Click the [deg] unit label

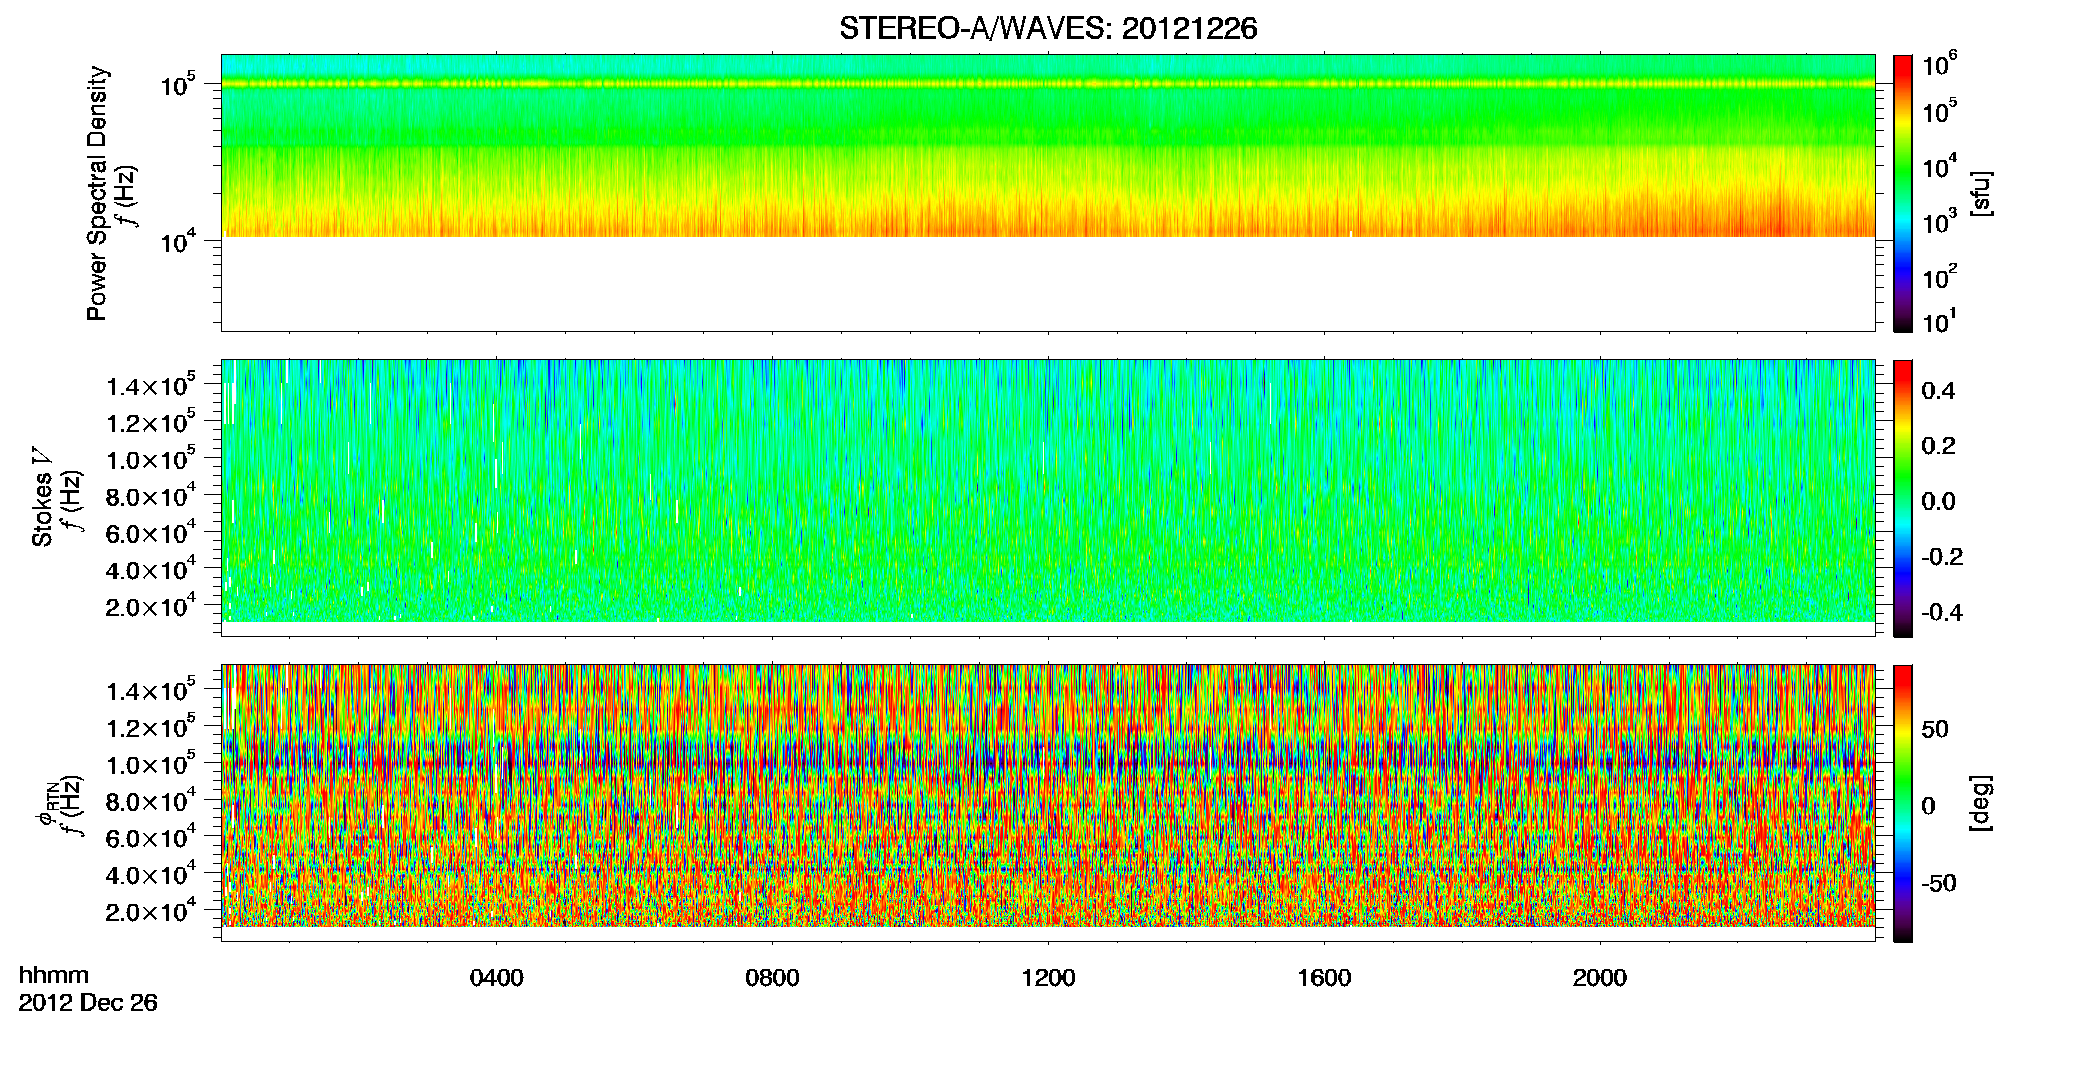pyautogui.click(x=1981, y=803)
